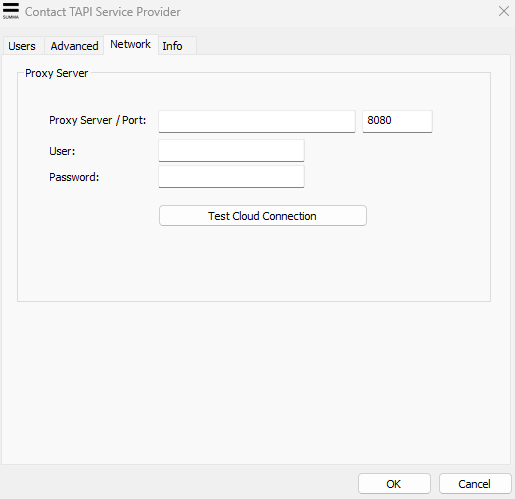Click the Proxy Server group box heading
Viewport: 515px width, 499px height.
tap(56, 73)
